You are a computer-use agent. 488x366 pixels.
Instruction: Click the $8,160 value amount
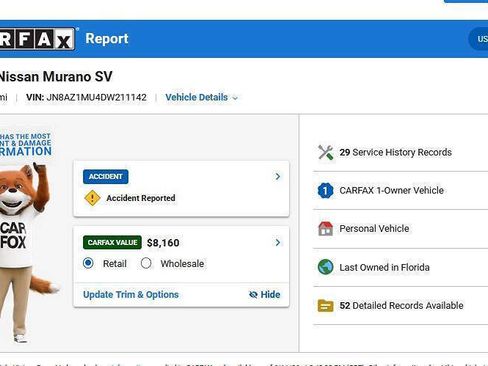tap(163, 243)
